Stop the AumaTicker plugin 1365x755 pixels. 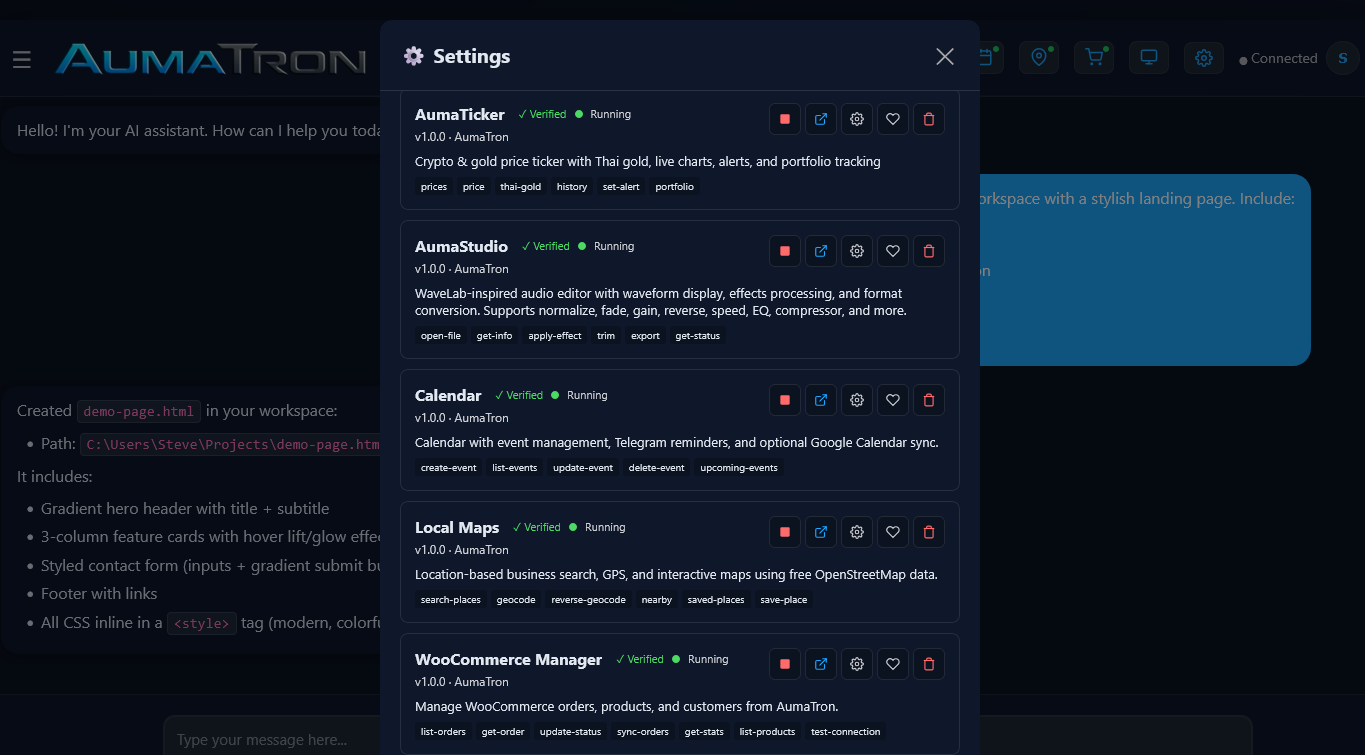click(785, 119)
